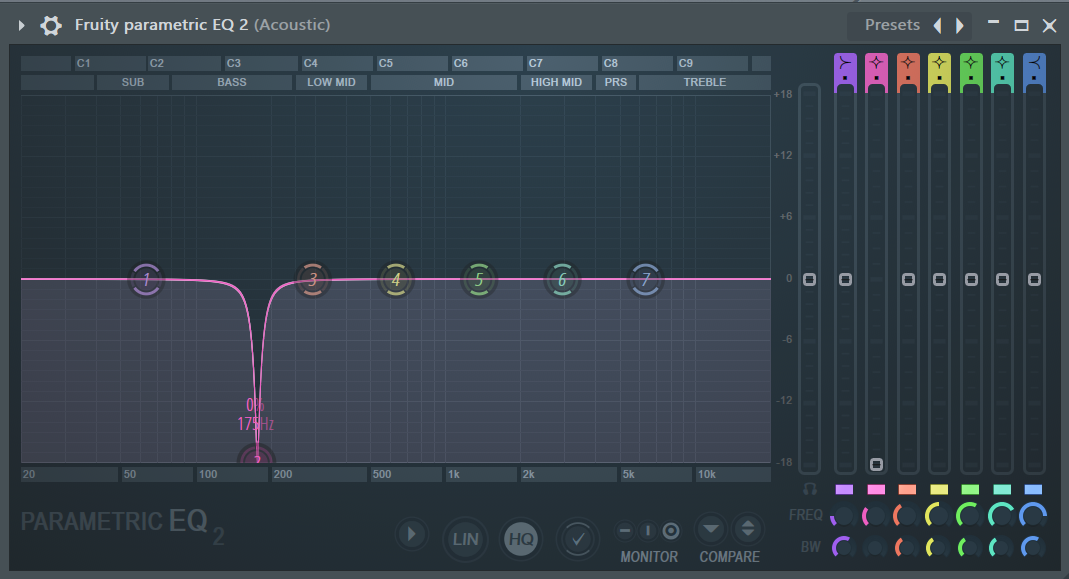This screenshot has height=579, width=1069.
Task: Toggle the HQ high quality button
Action: click(x=522, y=539)
